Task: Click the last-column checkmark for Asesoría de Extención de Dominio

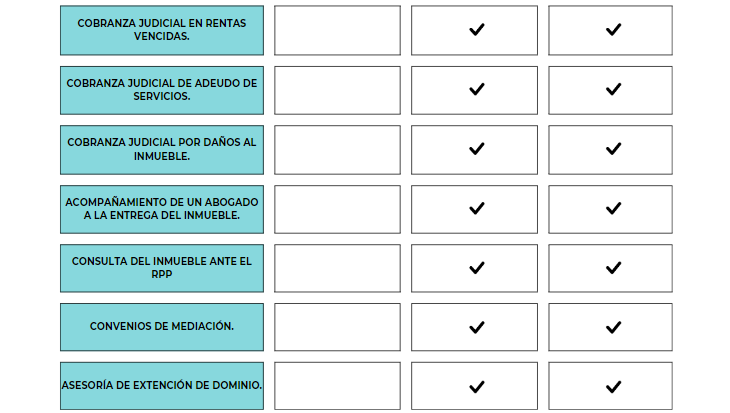Action: [613, 386]
